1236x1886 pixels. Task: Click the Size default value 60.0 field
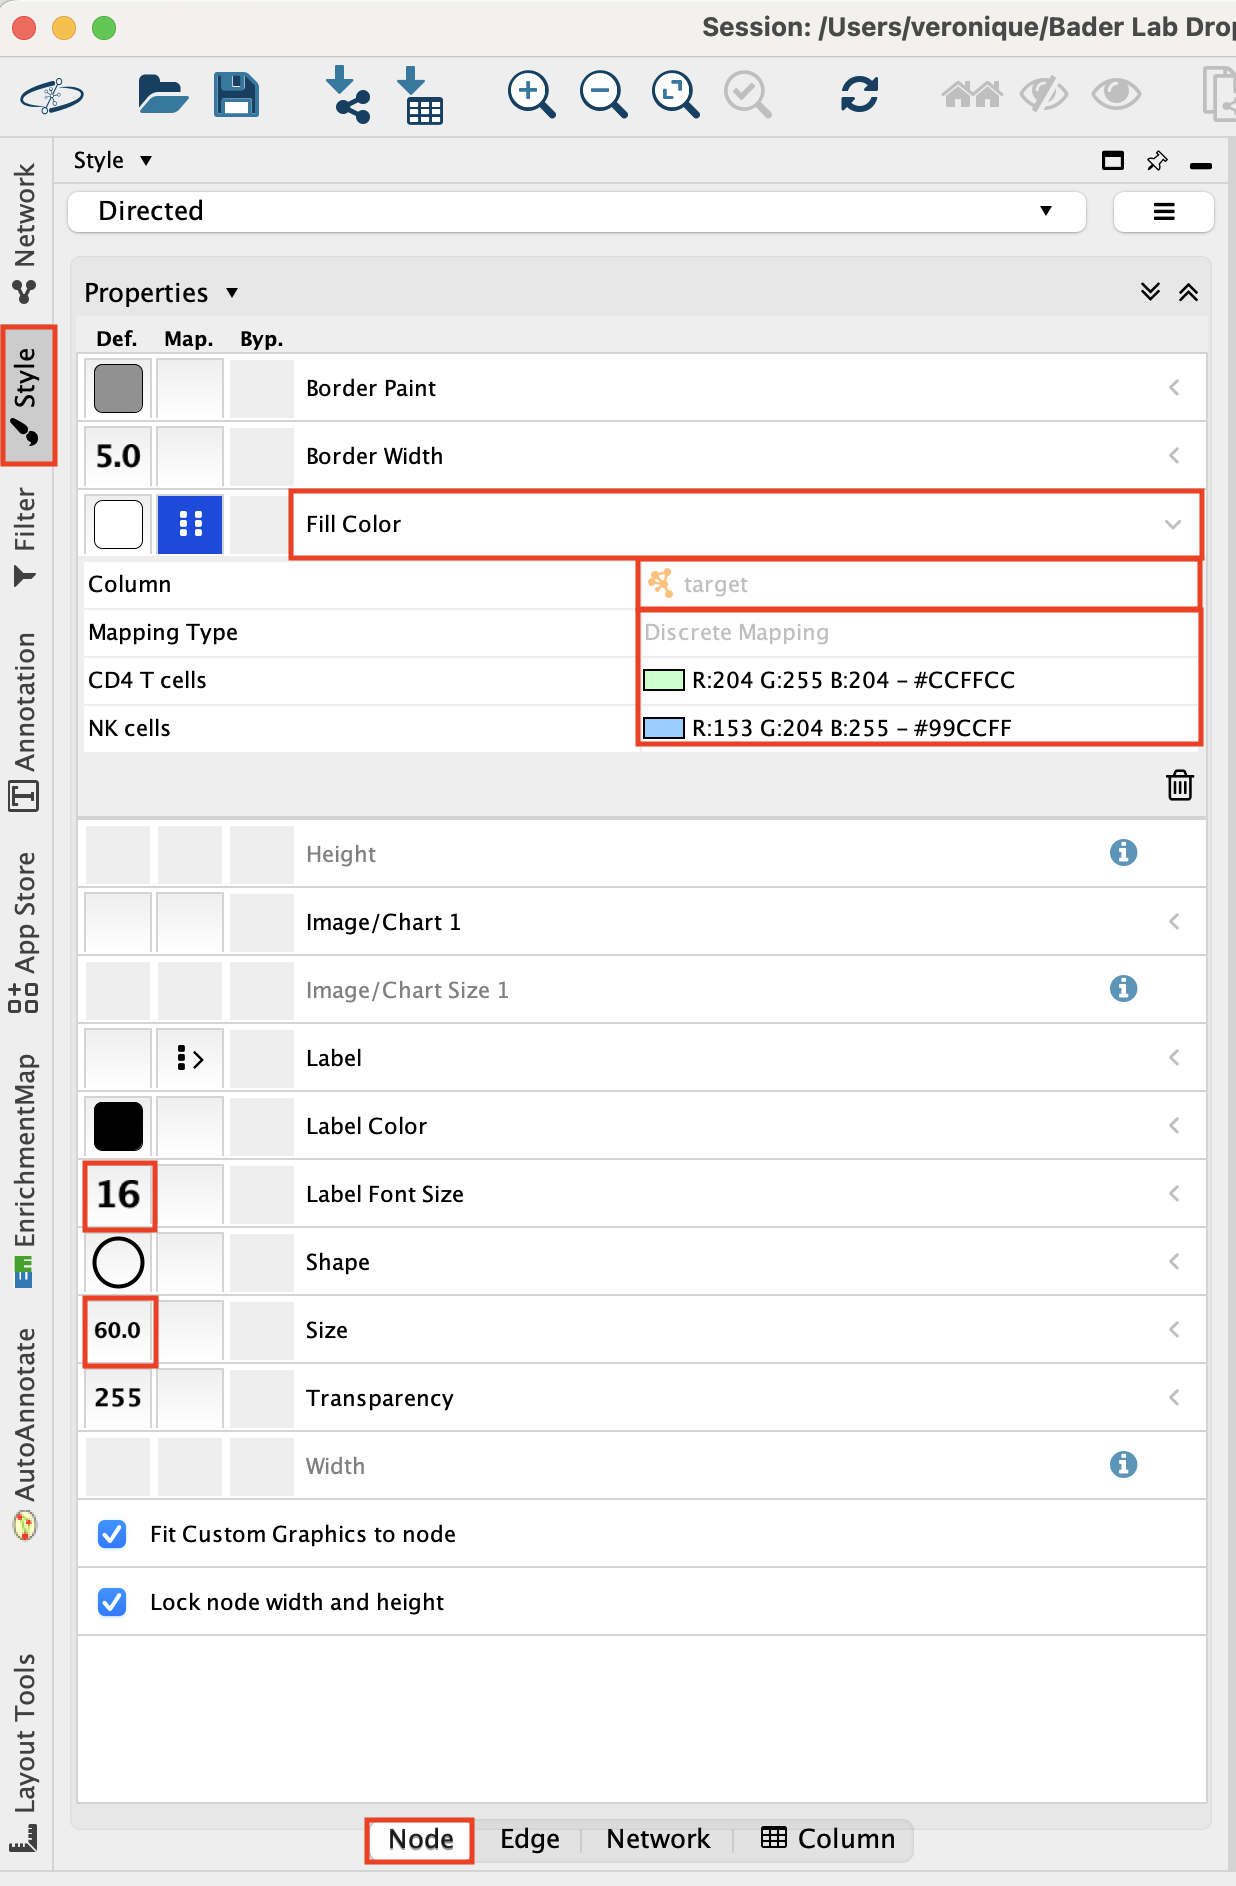click(x=119, y=1330)
